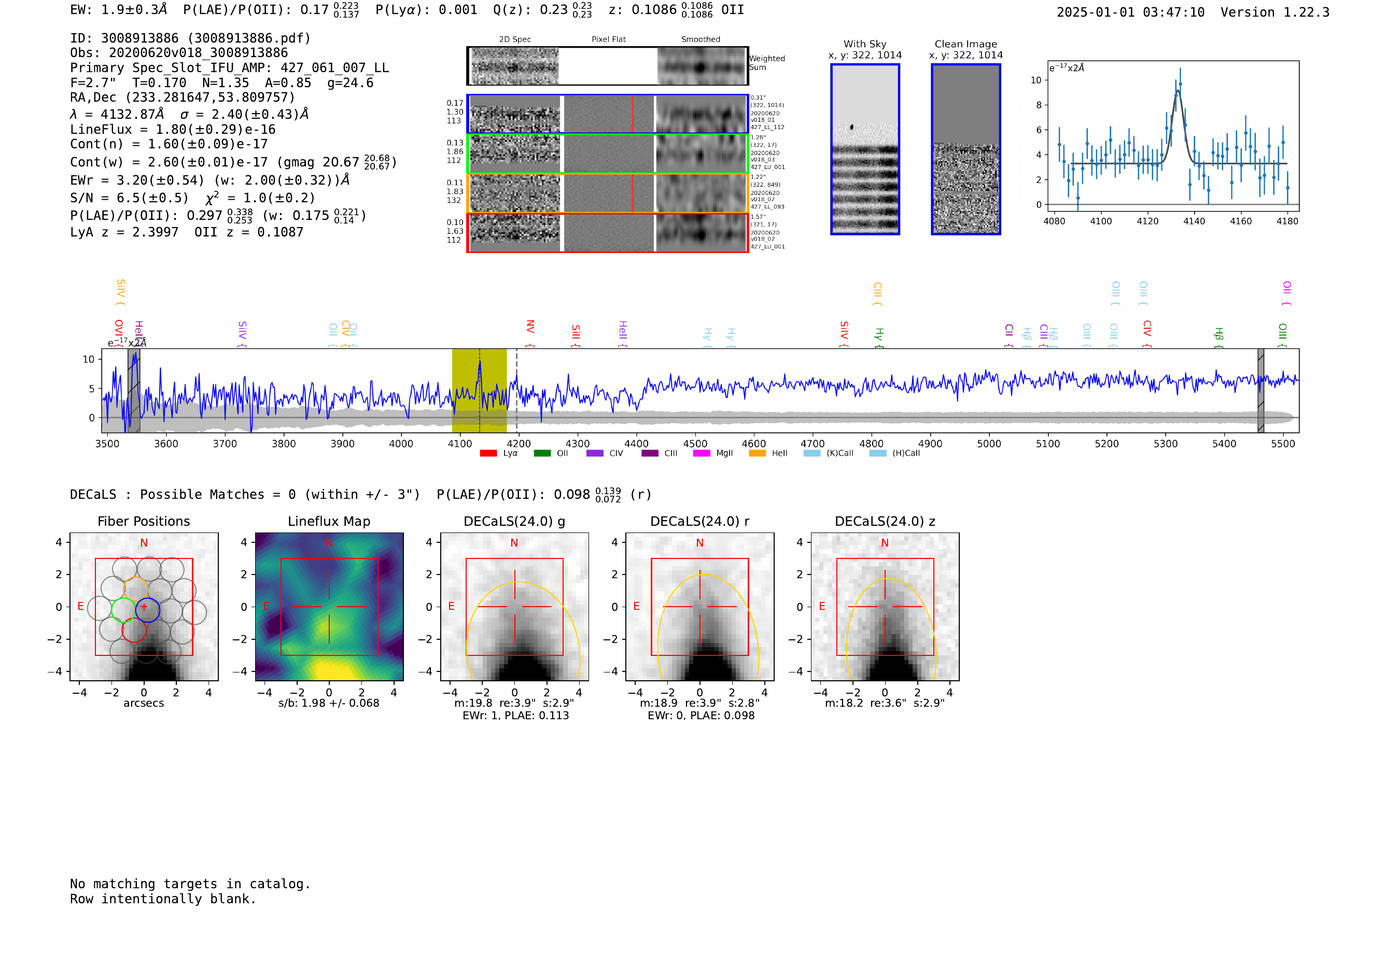Click the green OII legend swatch
Viewport: 1400px width, 953px height.
tap(542, 453)
